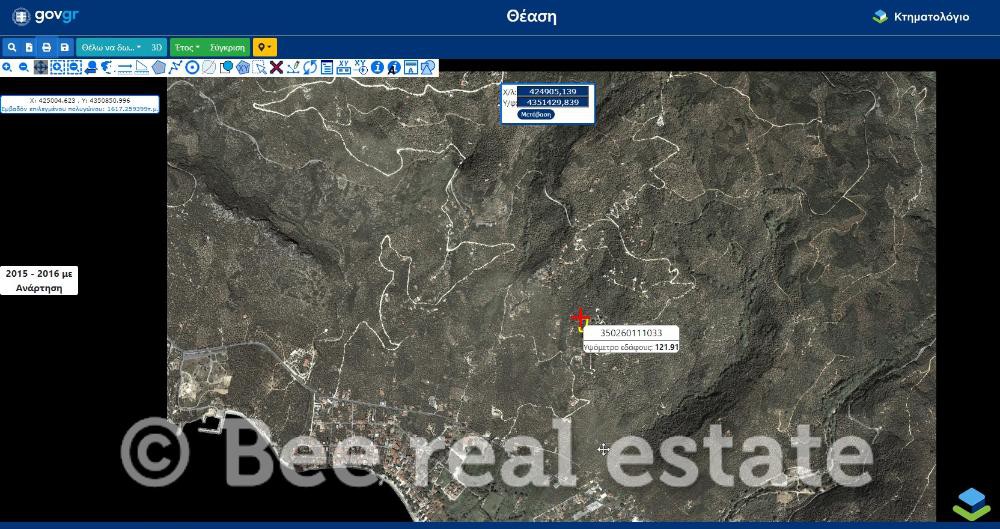Viewport: 1000px width, 529px height.
Task: Select the triangle ruler measure tool
Action: tap(142, 68)
